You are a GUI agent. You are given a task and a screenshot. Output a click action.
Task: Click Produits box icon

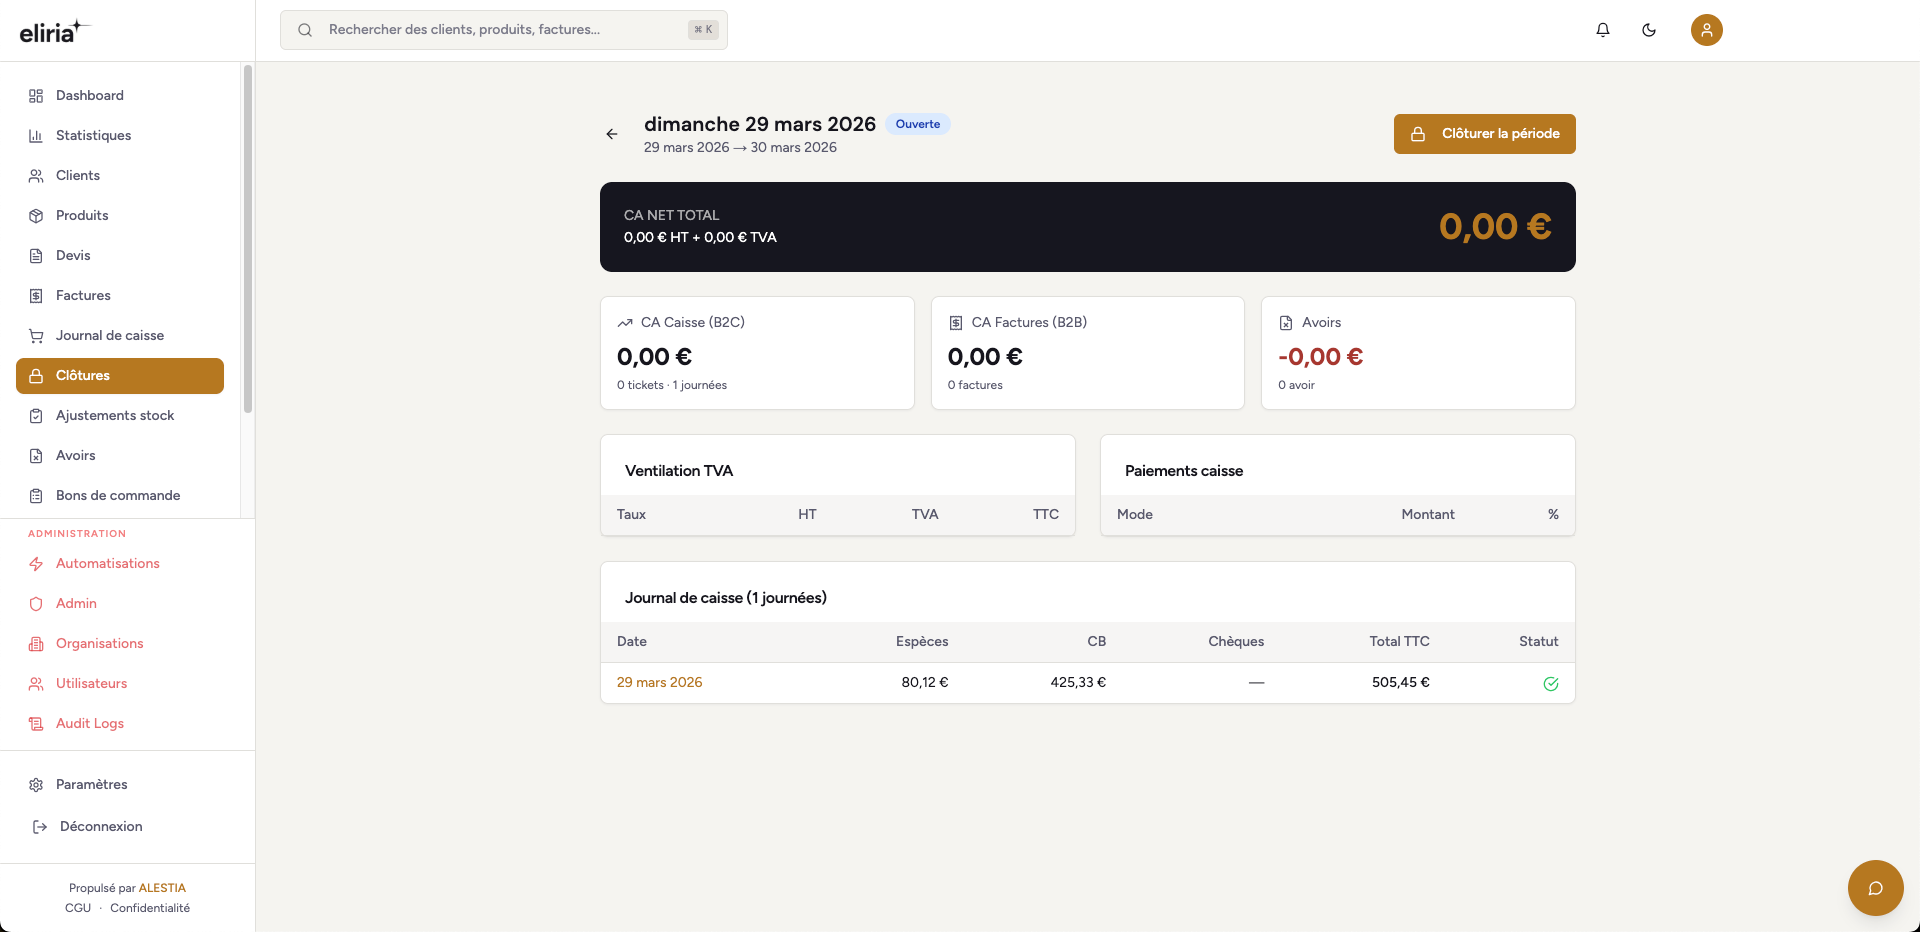[36, 216]
